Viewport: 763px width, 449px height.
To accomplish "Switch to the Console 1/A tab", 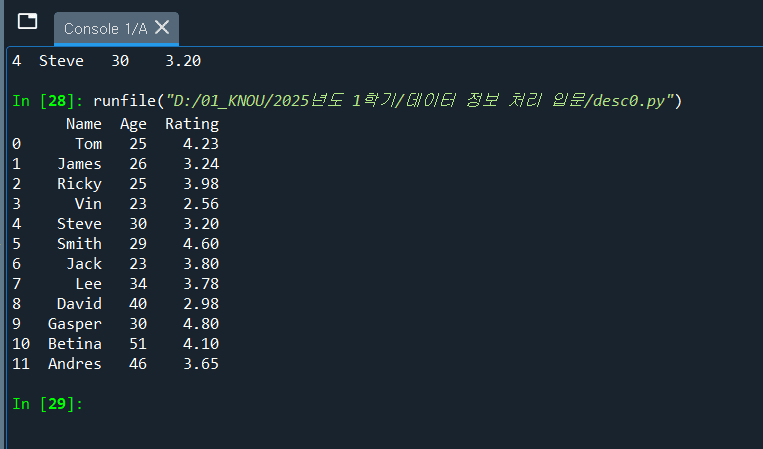I will [x=104, y=29].
